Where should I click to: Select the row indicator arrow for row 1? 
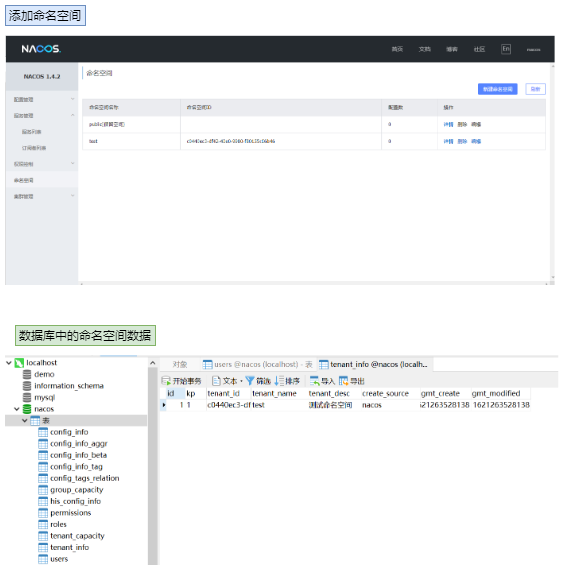[164, 405]
